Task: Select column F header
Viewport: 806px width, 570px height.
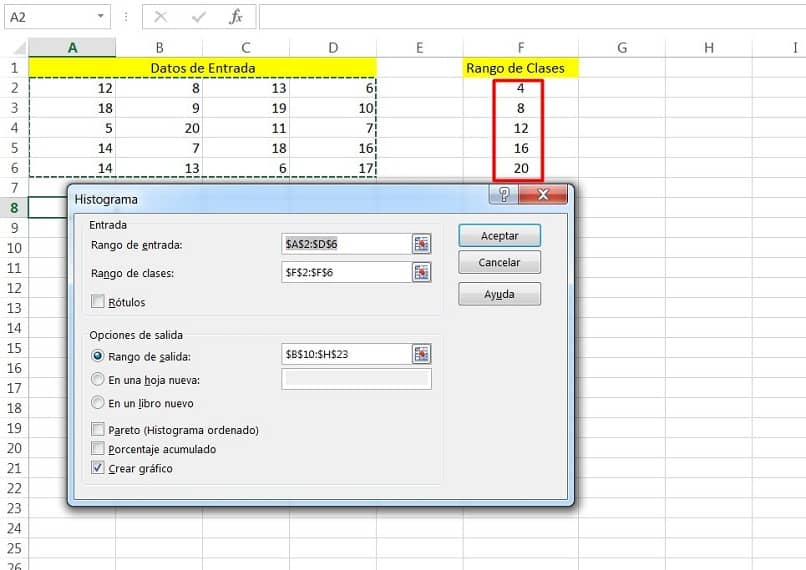Action: pyautogui.click(x=521, y=48)
